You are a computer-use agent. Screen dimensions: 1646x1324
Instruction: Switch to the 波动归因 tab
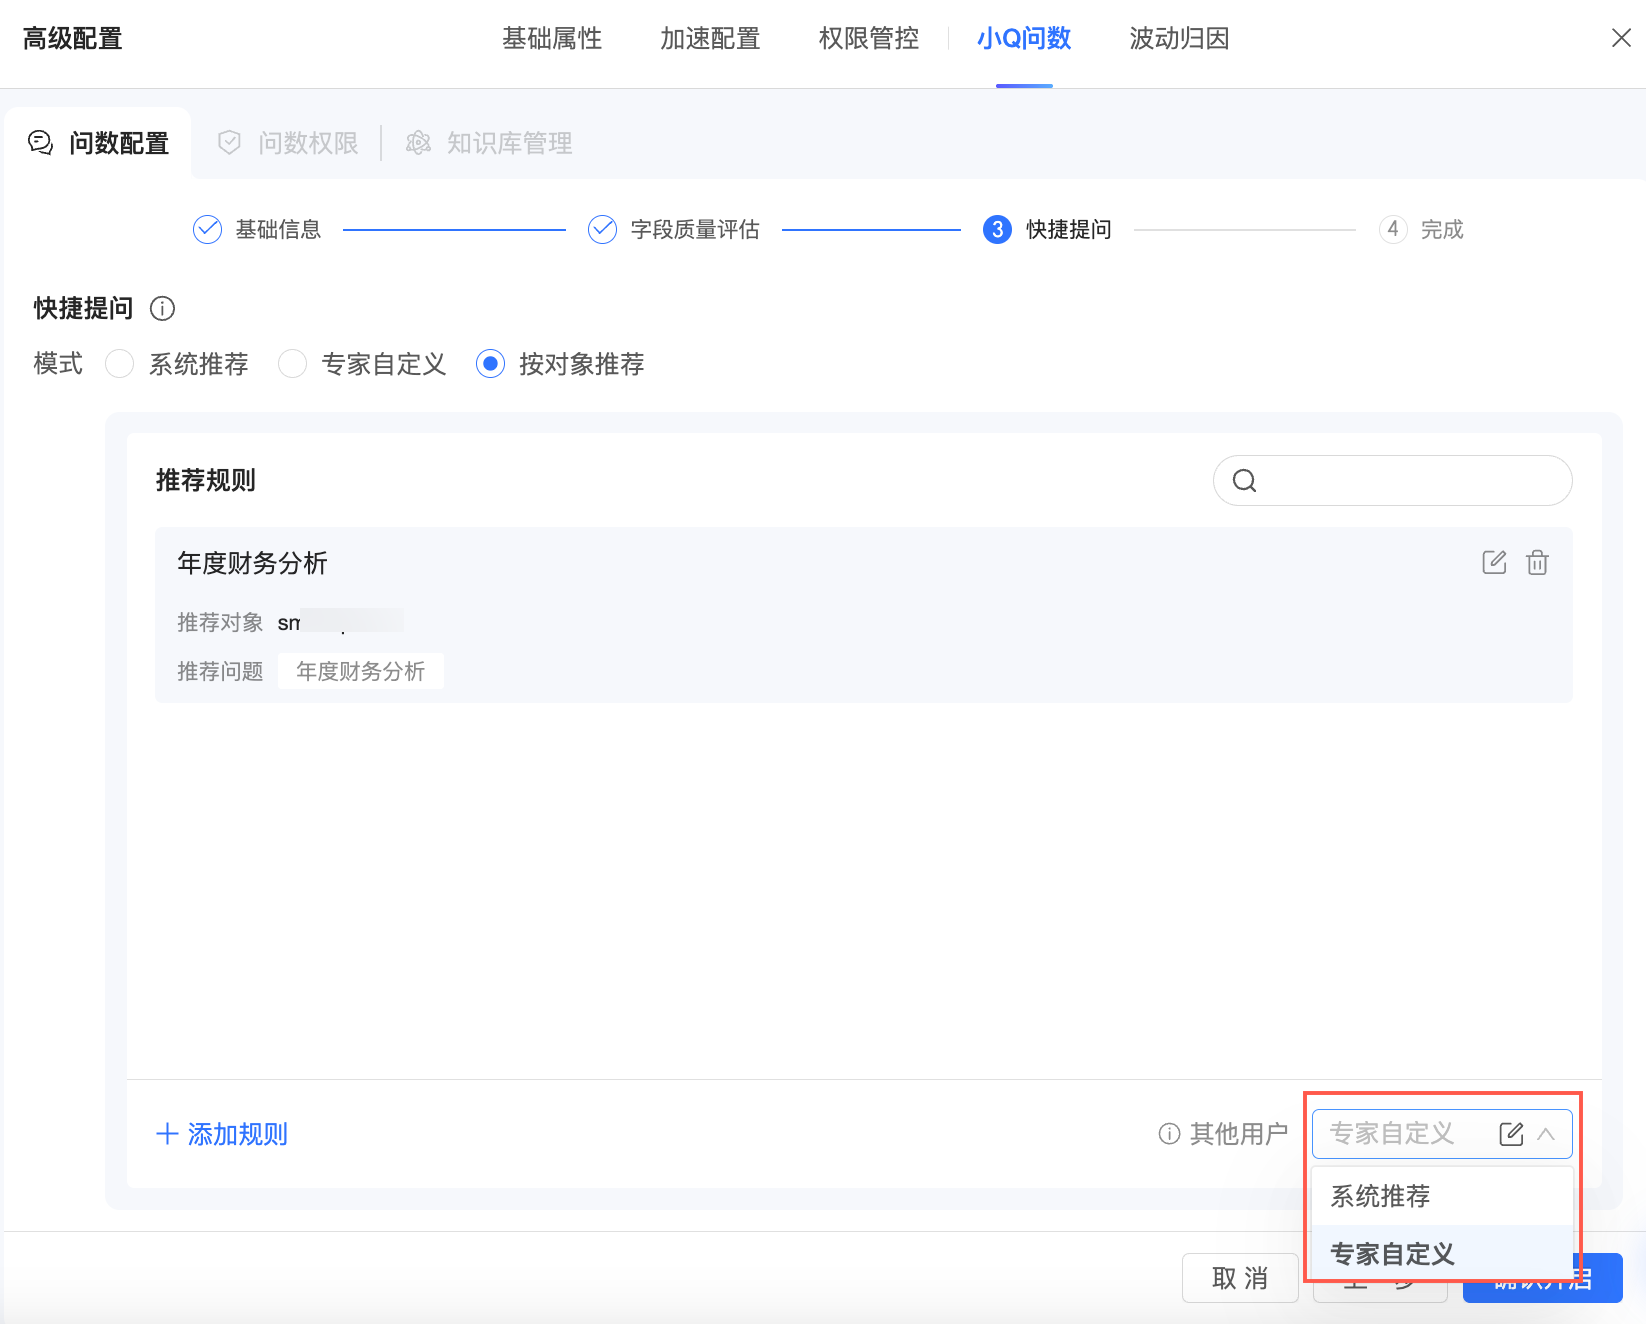[1179, 39]
